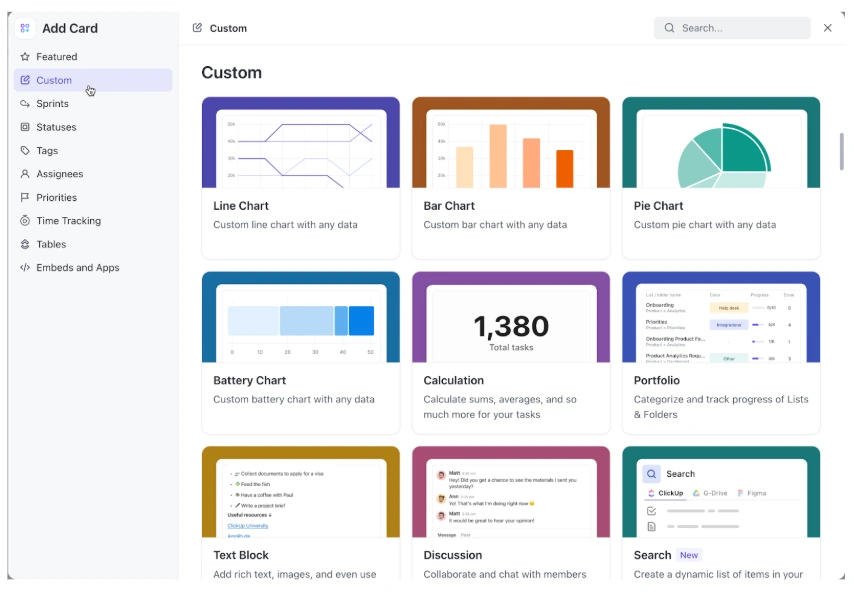Open the Assignees category

(93, 174)
